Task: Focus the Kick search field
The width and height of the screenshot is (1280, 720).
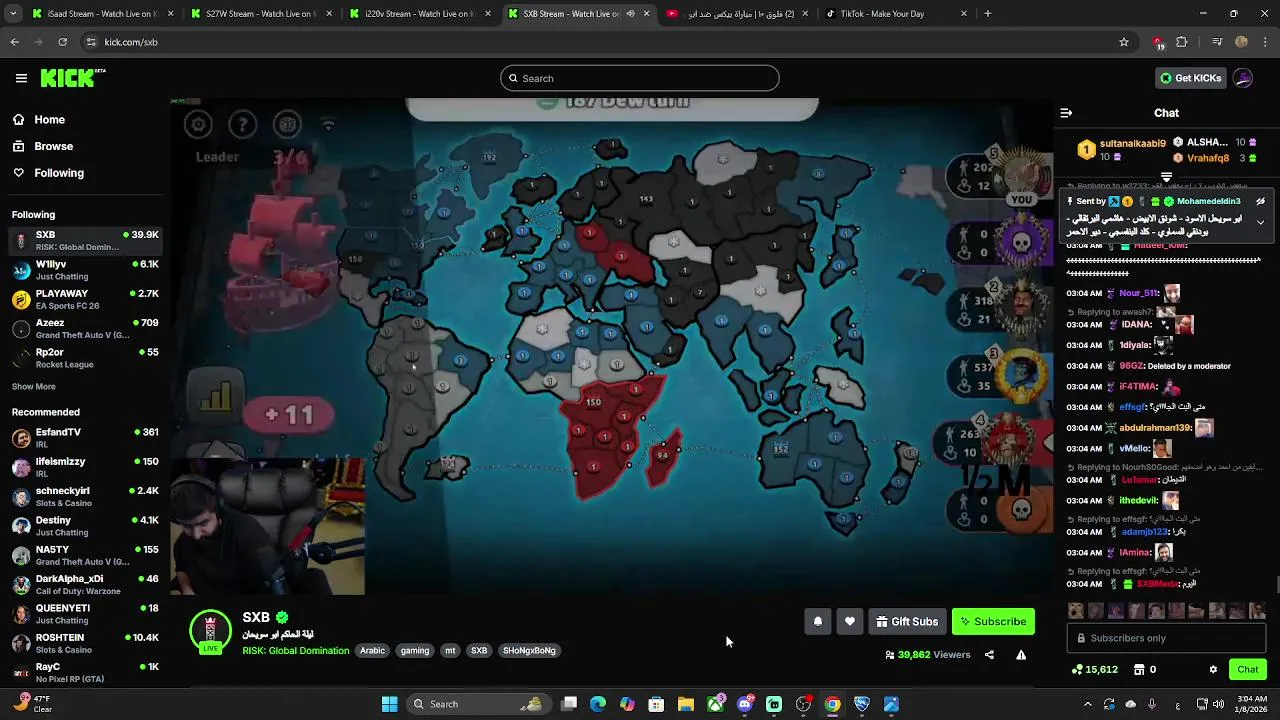Action: (640, 78)
